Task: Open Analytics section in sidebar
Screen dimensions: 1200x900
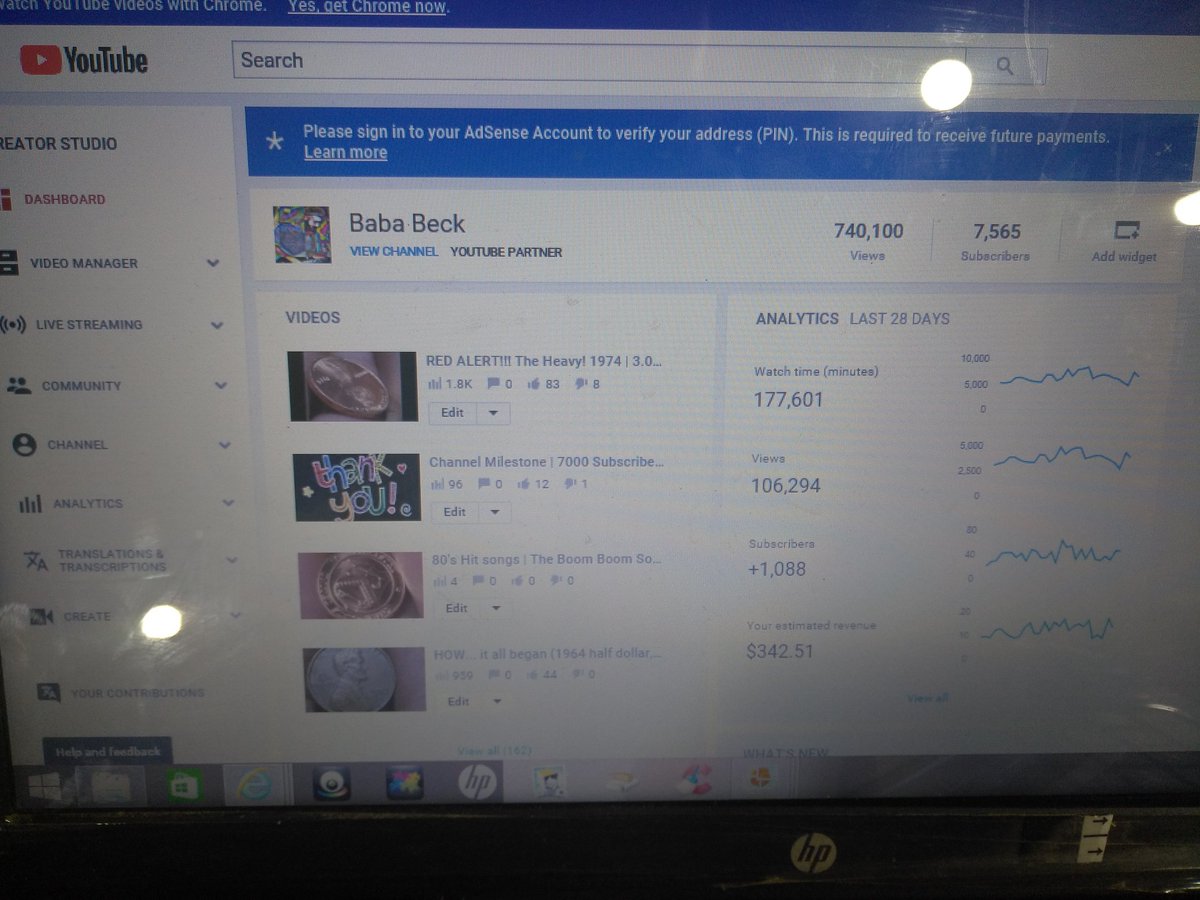Action: click(88, 504)
